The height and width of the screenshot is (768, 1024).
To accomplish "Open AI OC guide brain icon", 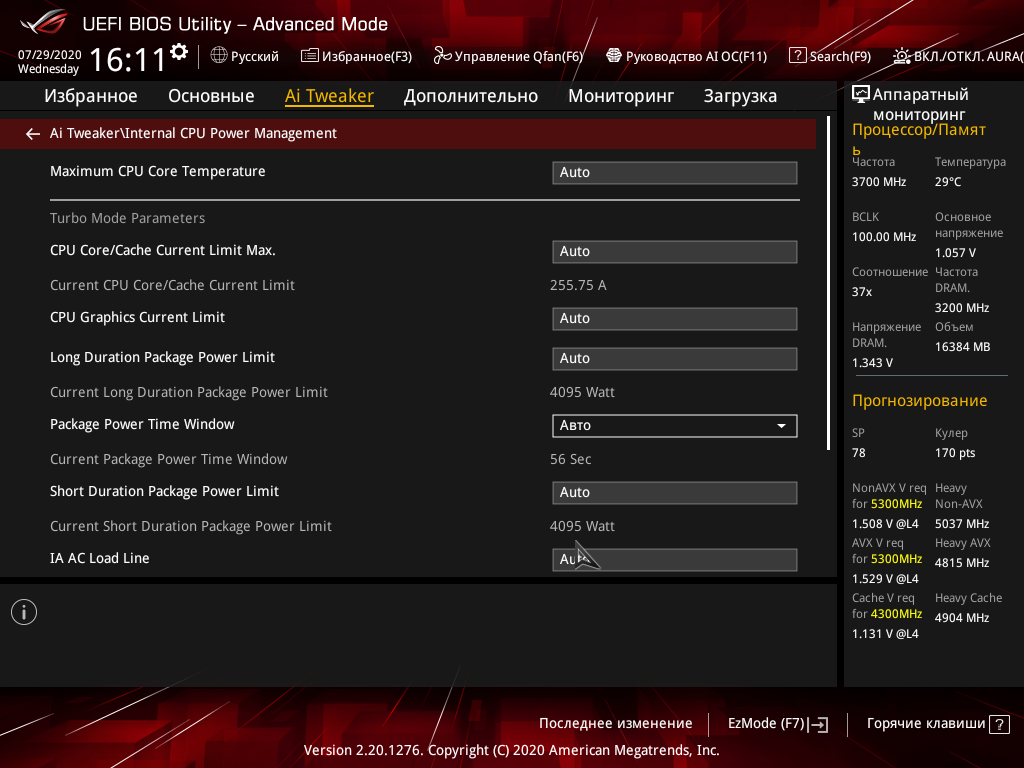I will [614, 56].
